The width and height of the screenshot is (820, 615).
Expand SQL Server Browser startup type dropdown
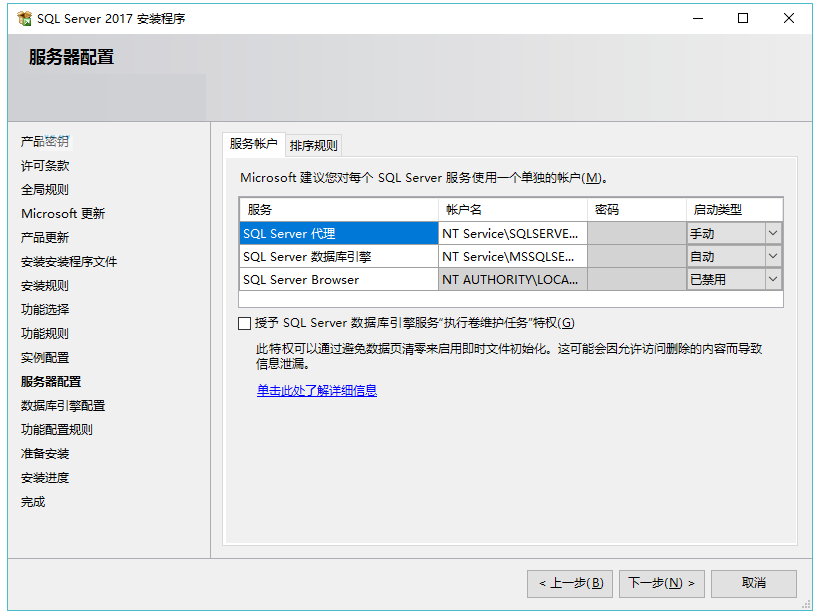click(x=773, y=279)
